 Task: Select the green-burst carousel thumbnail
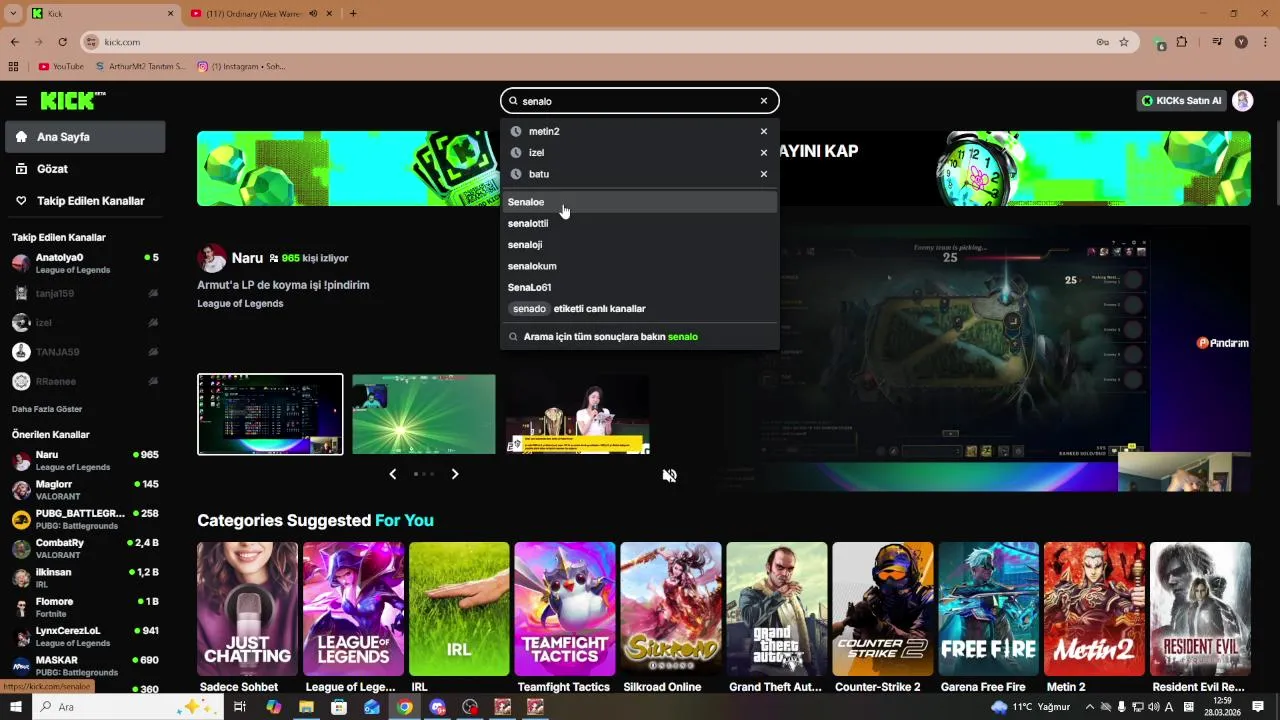tap(424, 414)
